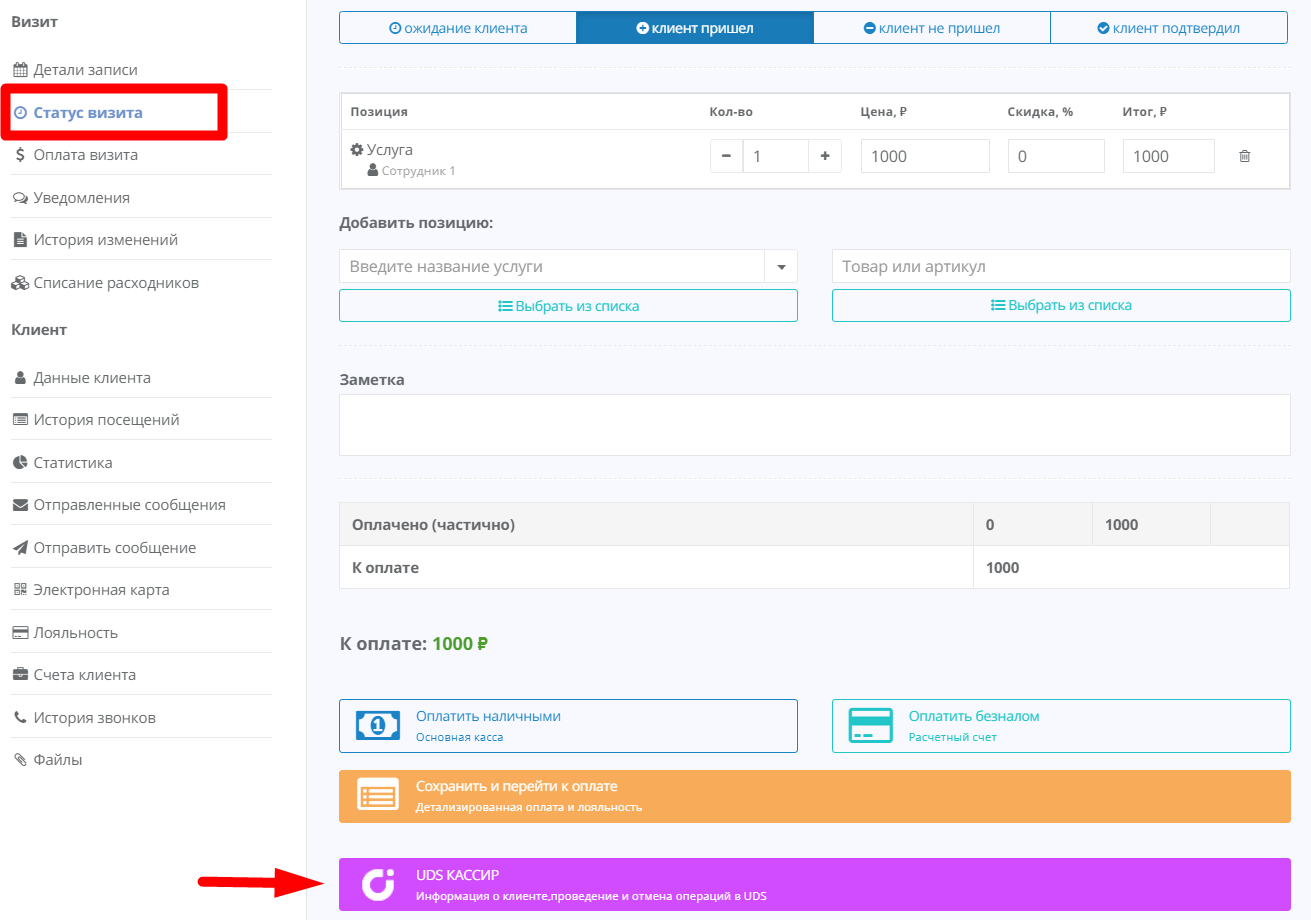Screen dimensions: 1311x920
Task: Click the envelope icon beside Отправленные сообщения
Action: coord(19,505)
